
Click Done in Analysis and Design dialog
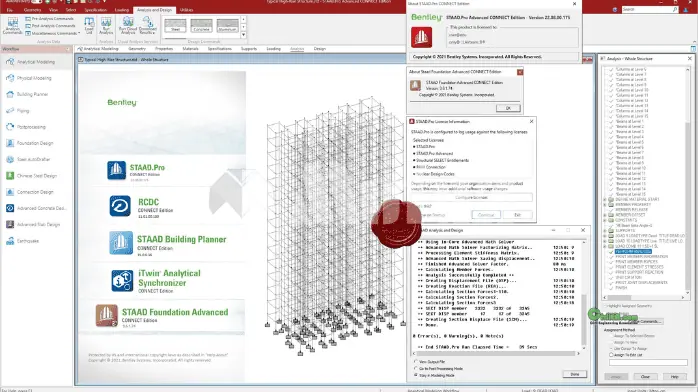point(575,374)
